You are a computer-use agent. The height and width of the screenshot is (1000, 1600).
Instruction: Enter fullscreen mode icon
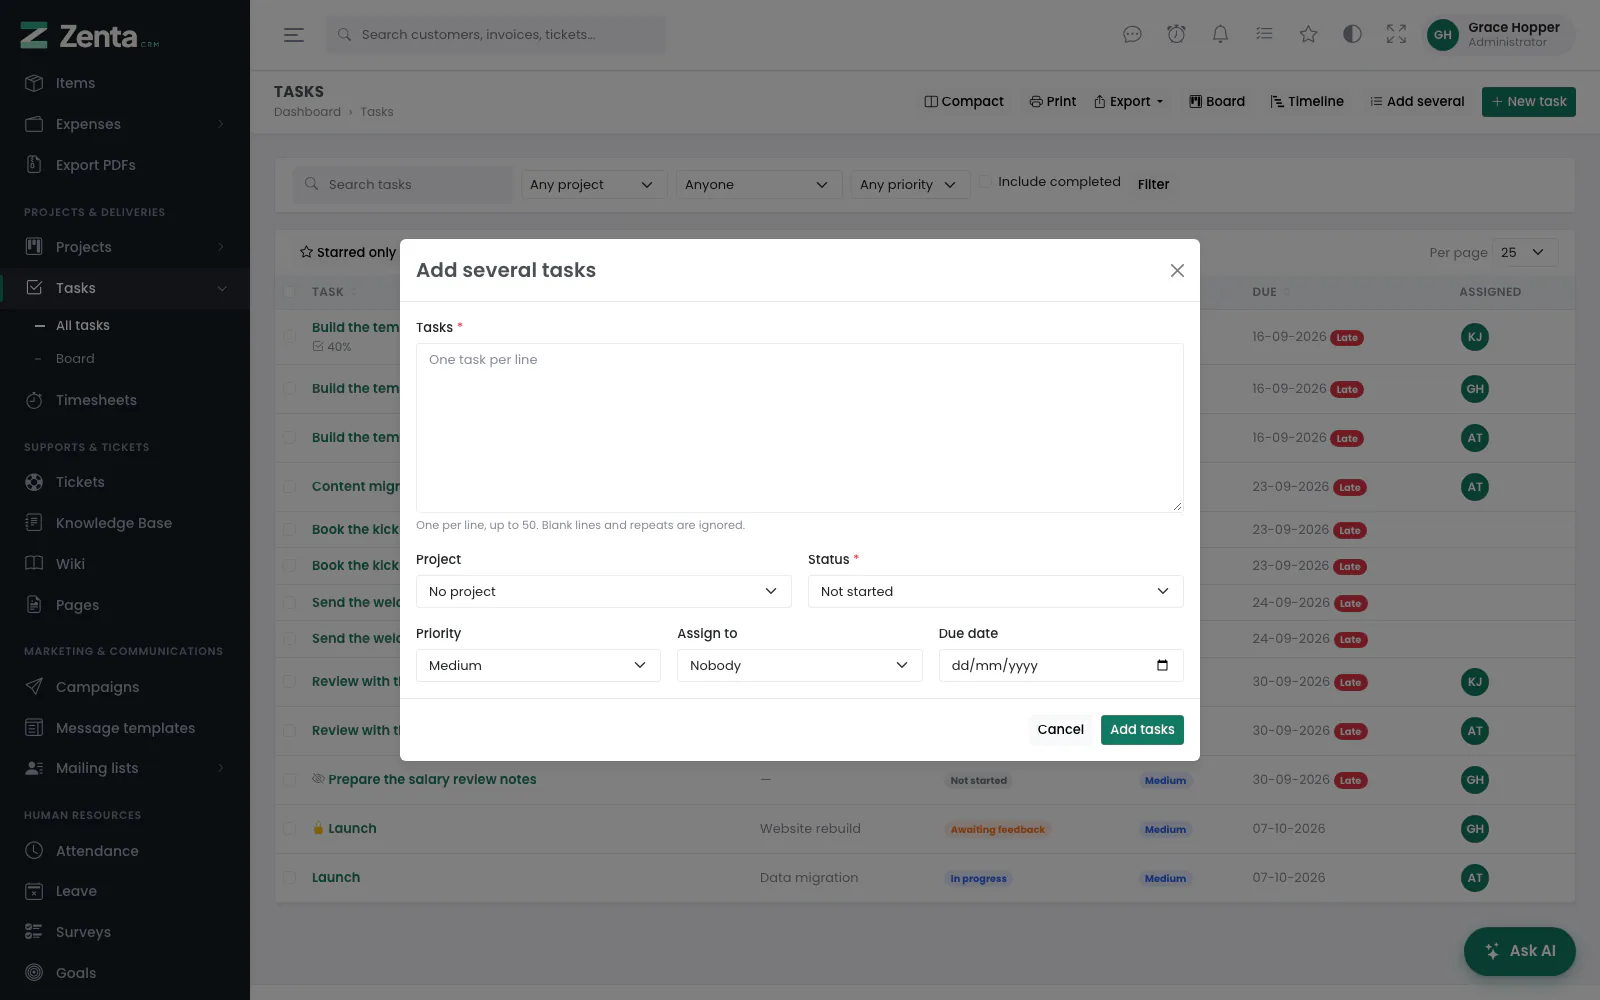pos(1396,35)
